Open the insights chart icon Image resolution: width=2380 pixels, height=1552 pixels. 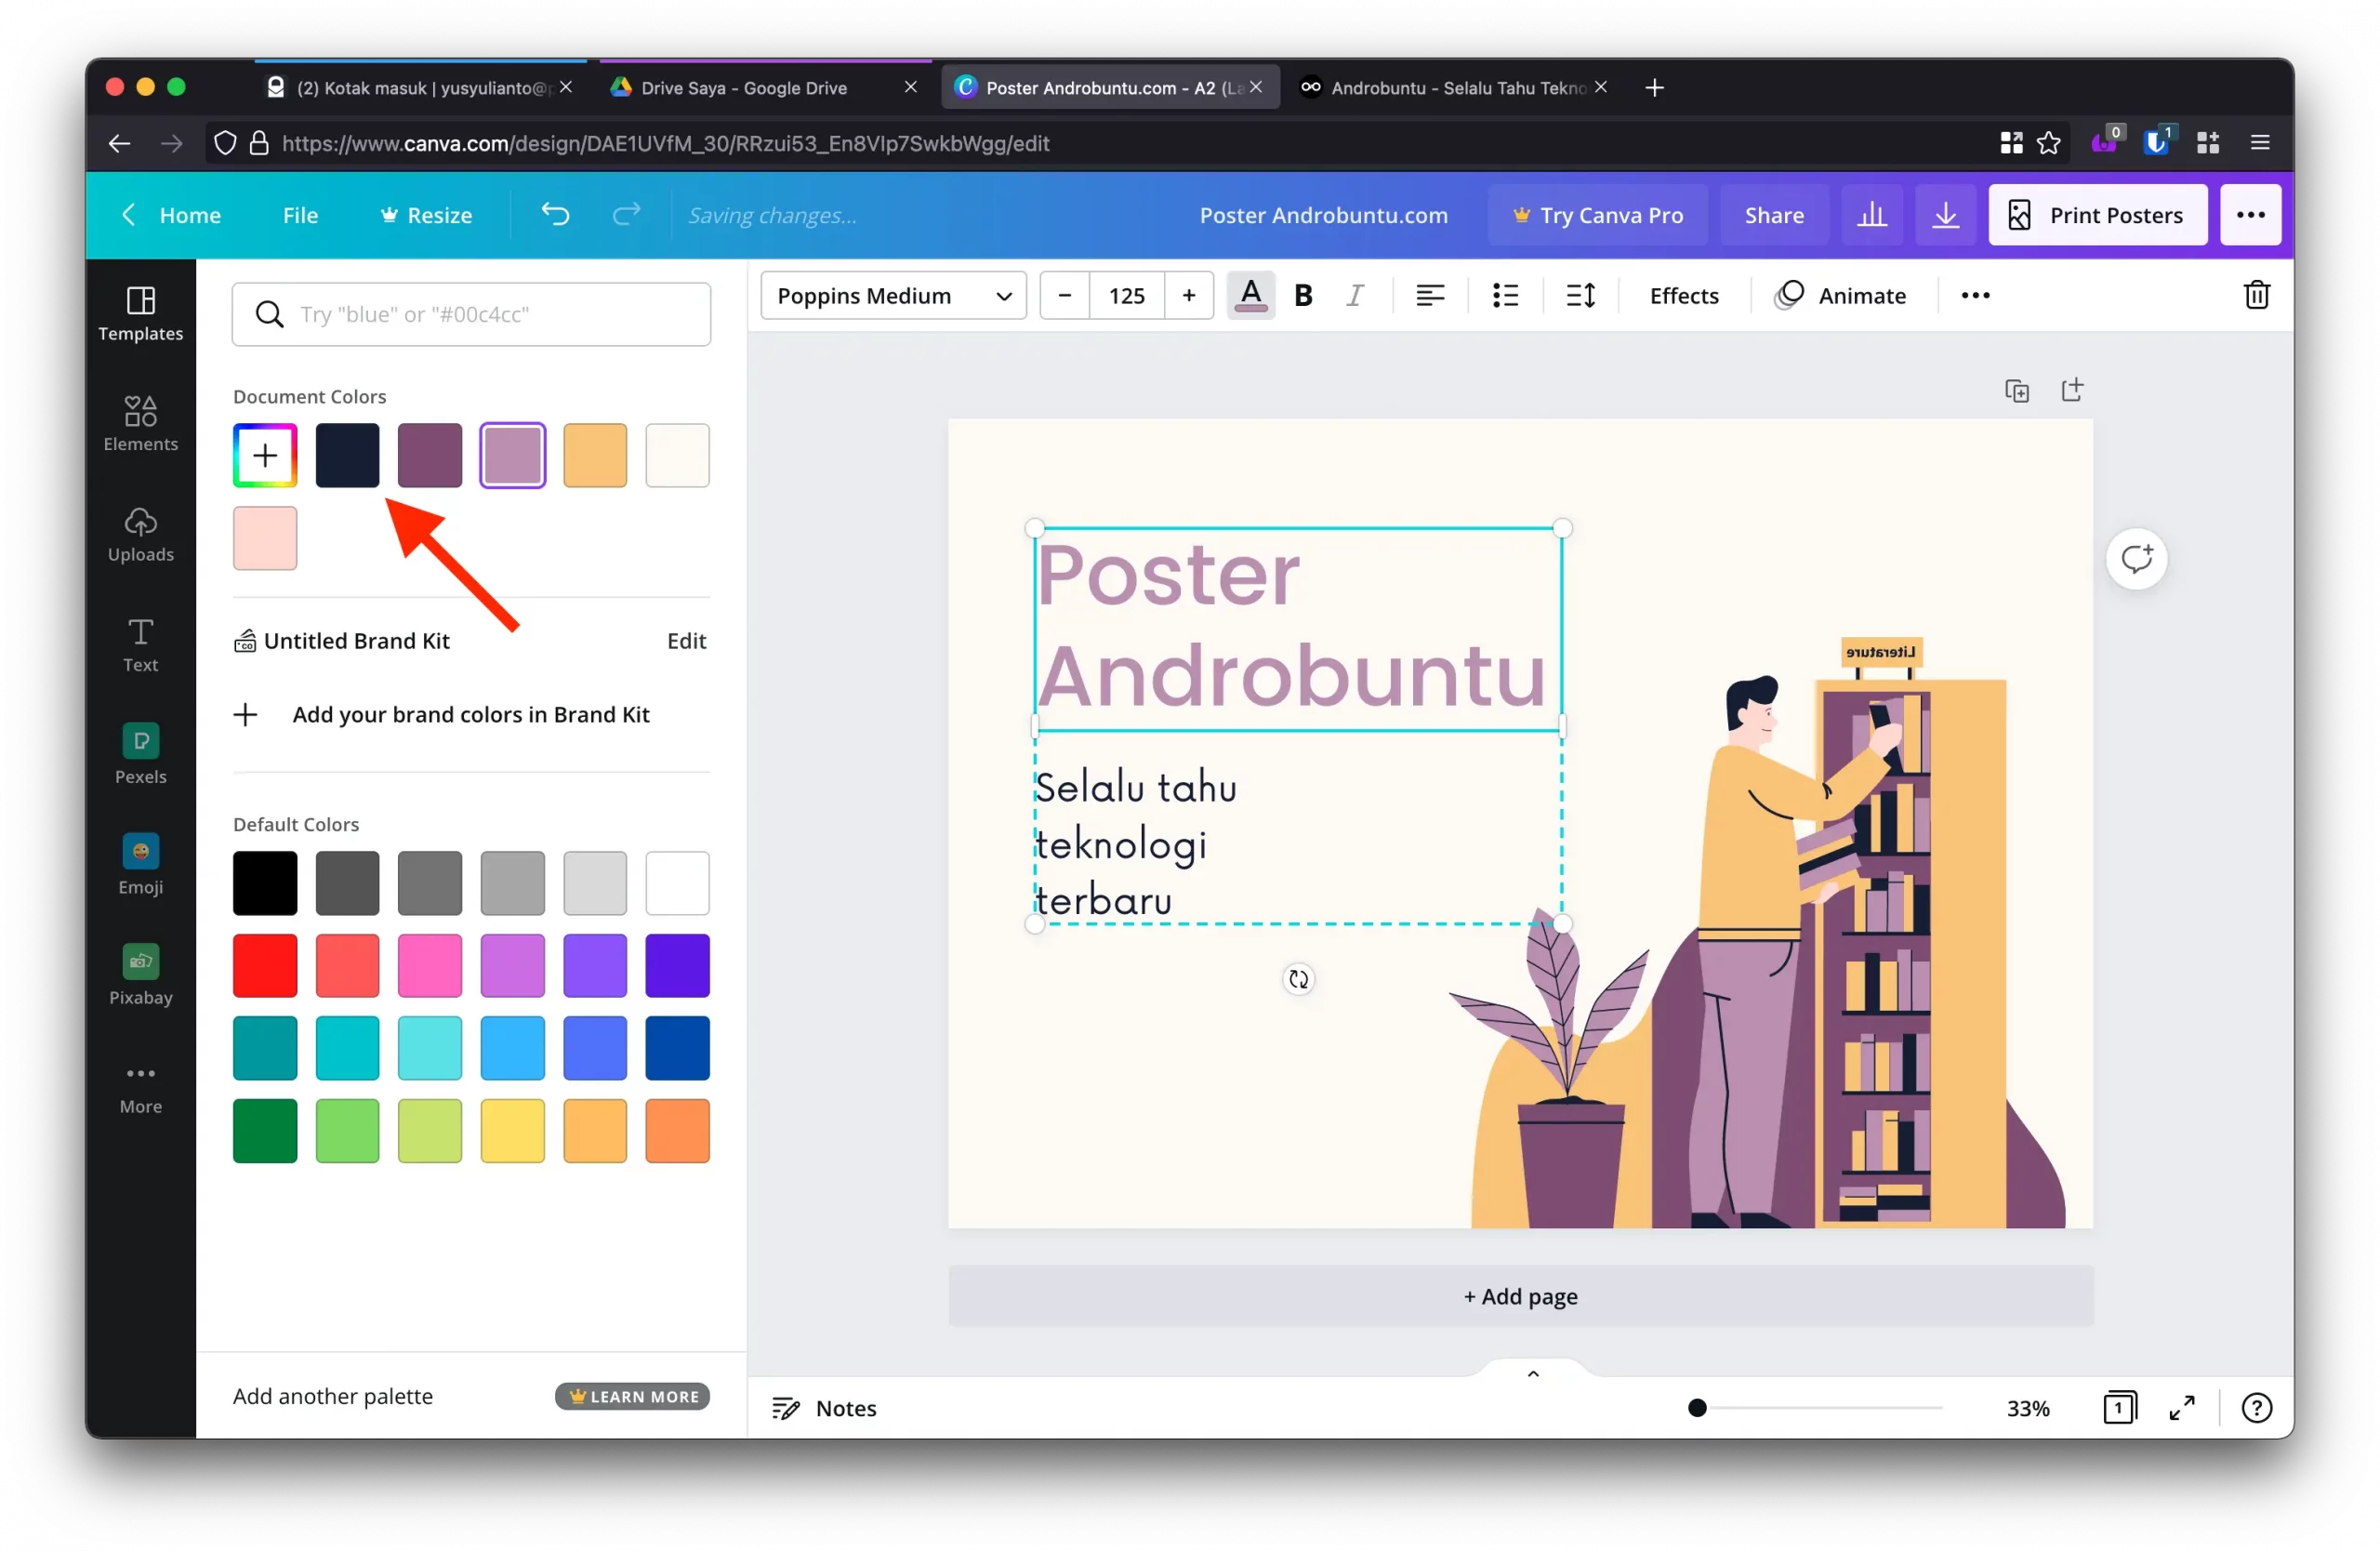click(x=1871, y=214)
